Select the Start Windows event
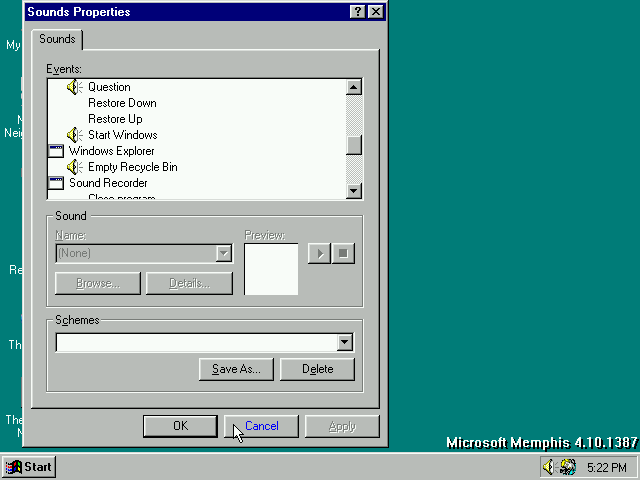This screenshot has height=480, width=640. tap(123, 135)
